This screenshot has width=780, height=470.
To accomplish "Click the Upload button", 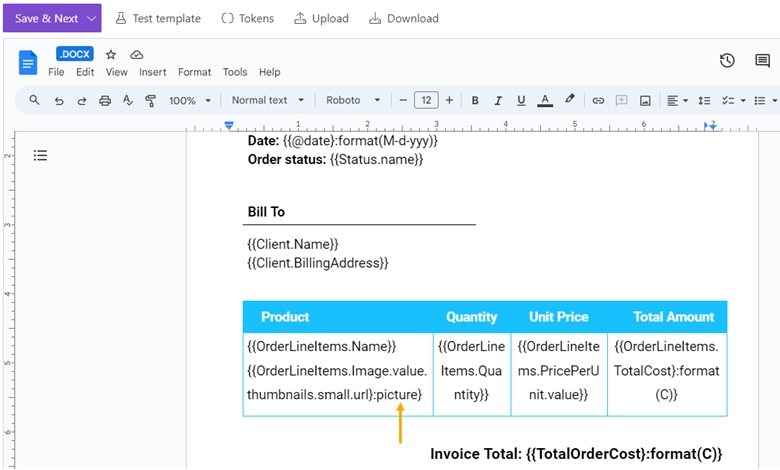I will tap(321, 19).
